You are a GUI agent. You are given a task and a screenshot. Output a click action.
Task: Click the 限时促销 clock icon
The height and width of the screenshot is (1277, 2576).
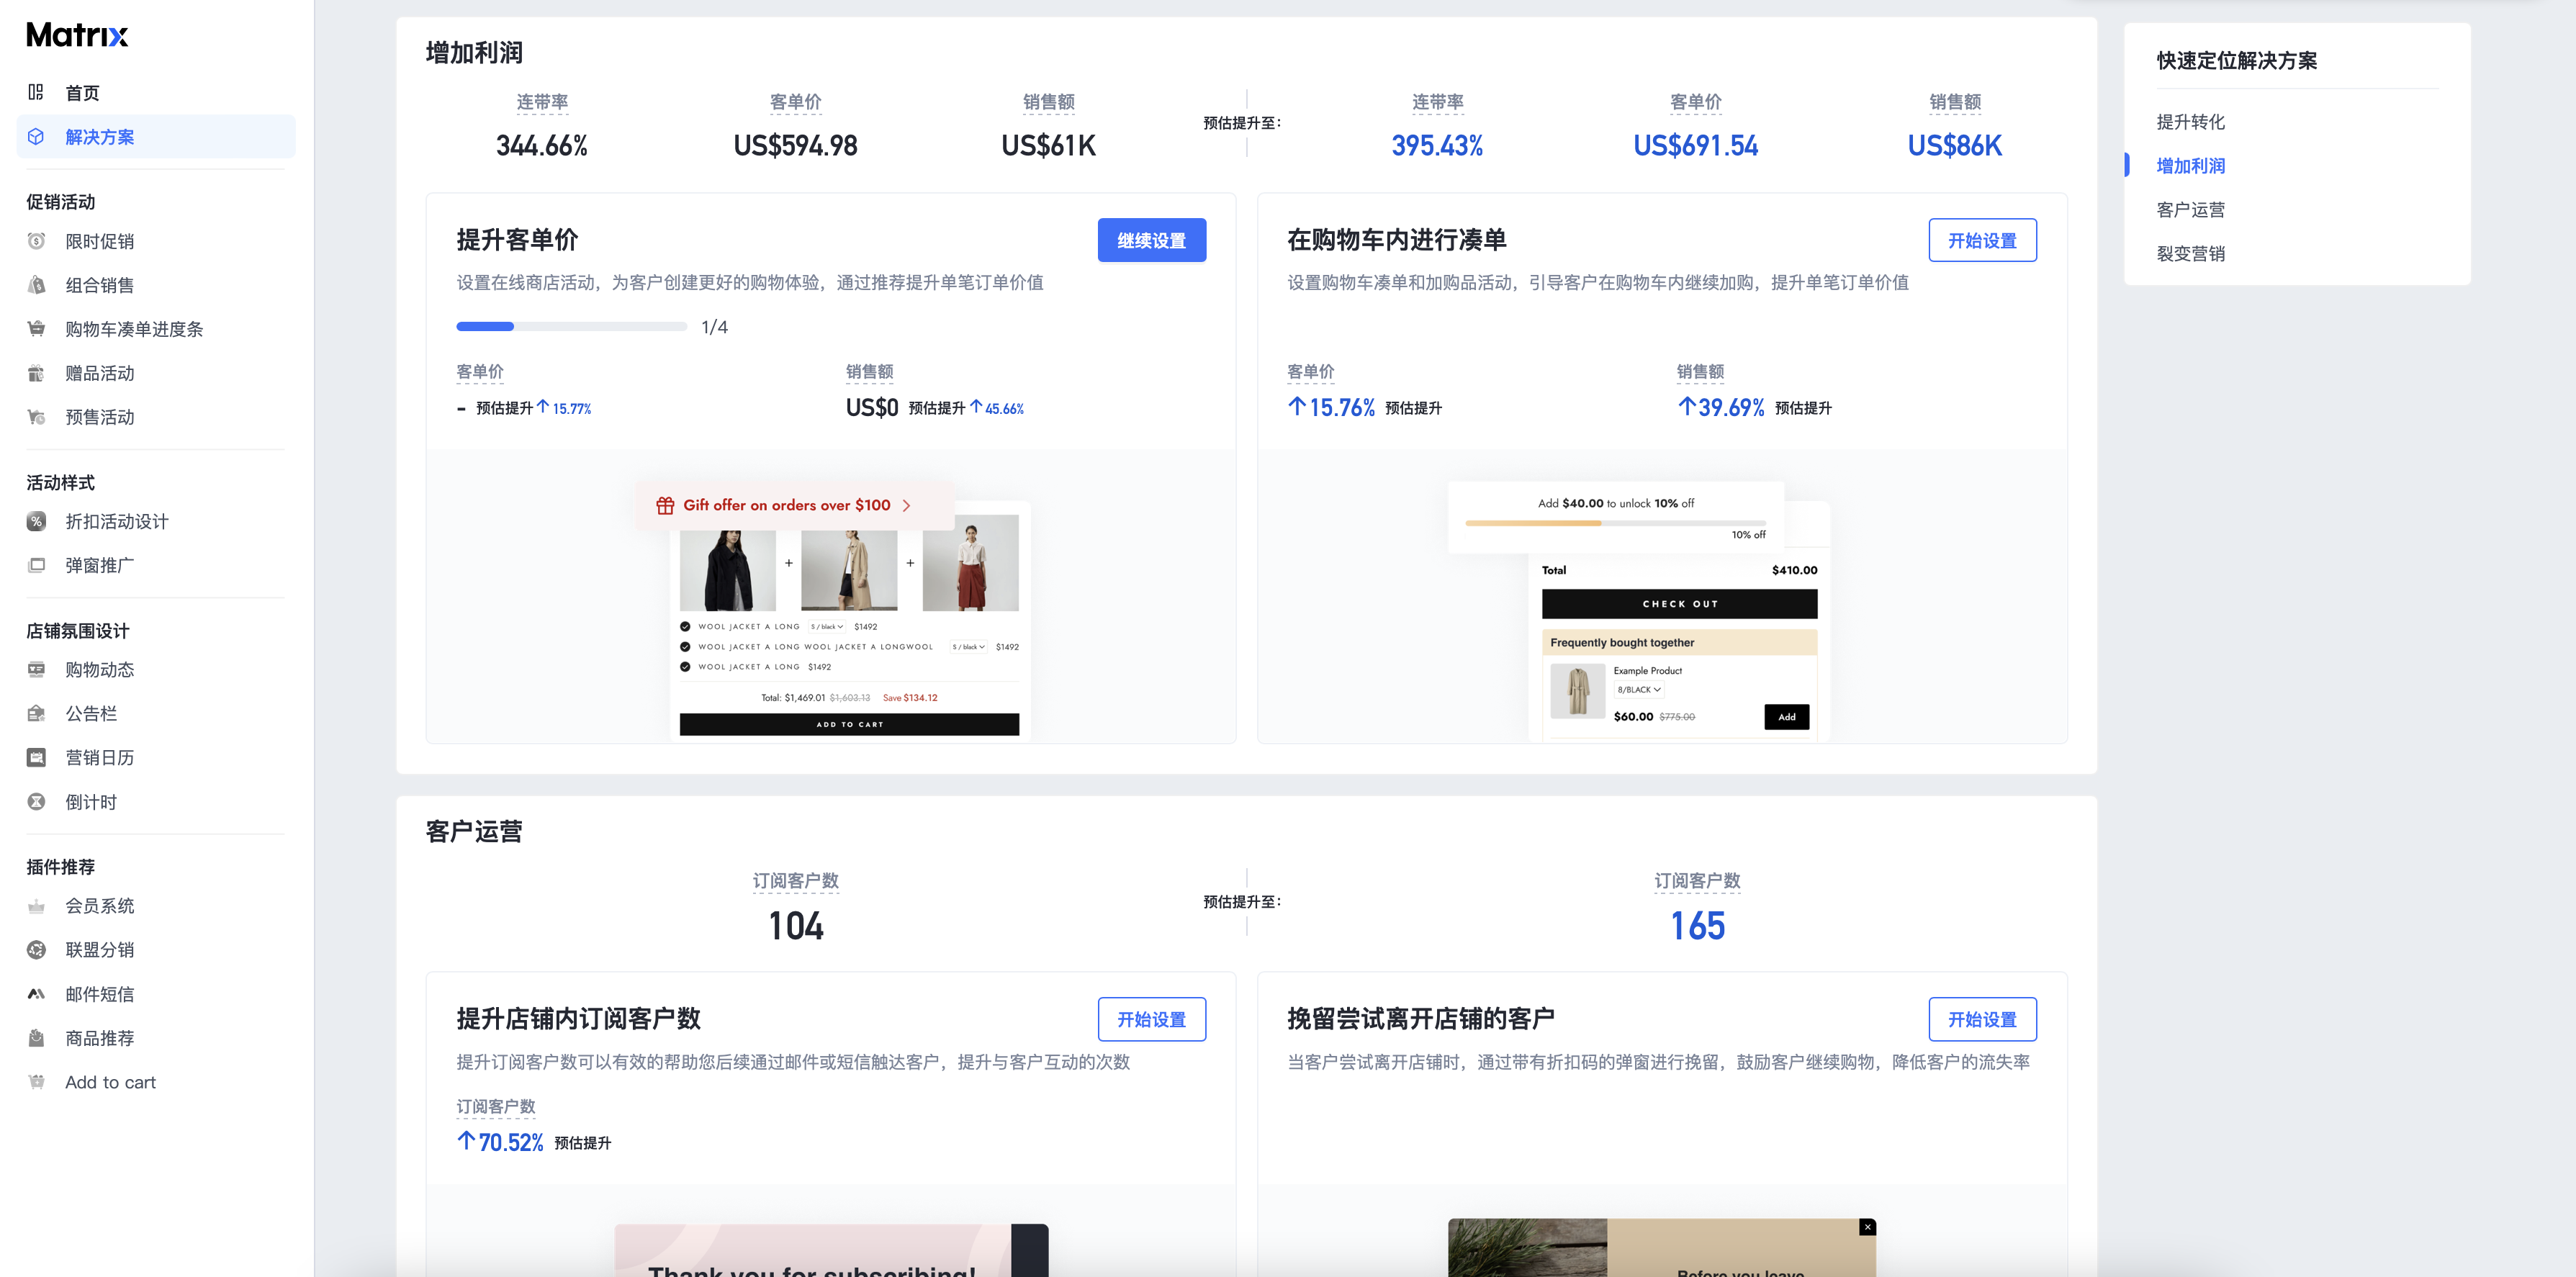(36, 241)
